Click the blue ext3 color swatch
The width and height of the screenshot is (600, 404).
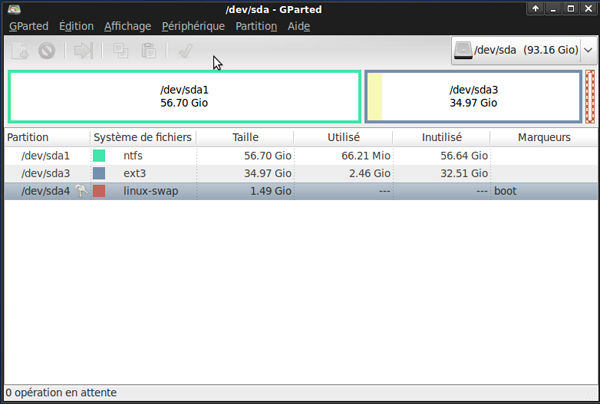pos(99,173)
